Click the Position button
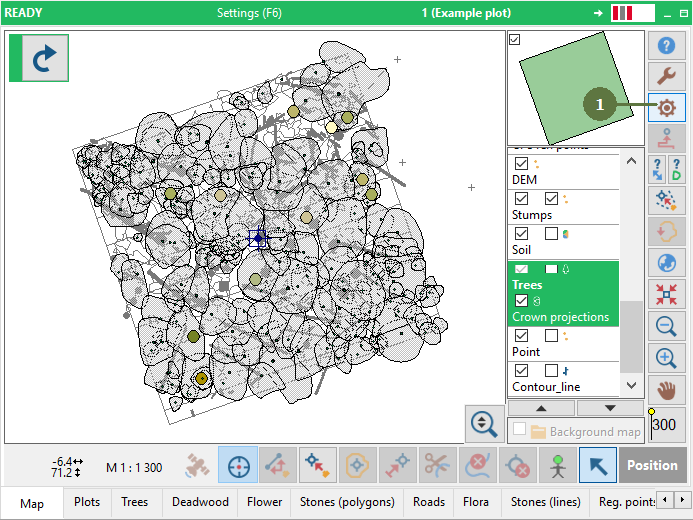693x520 pixels. [x=652, y=466]
